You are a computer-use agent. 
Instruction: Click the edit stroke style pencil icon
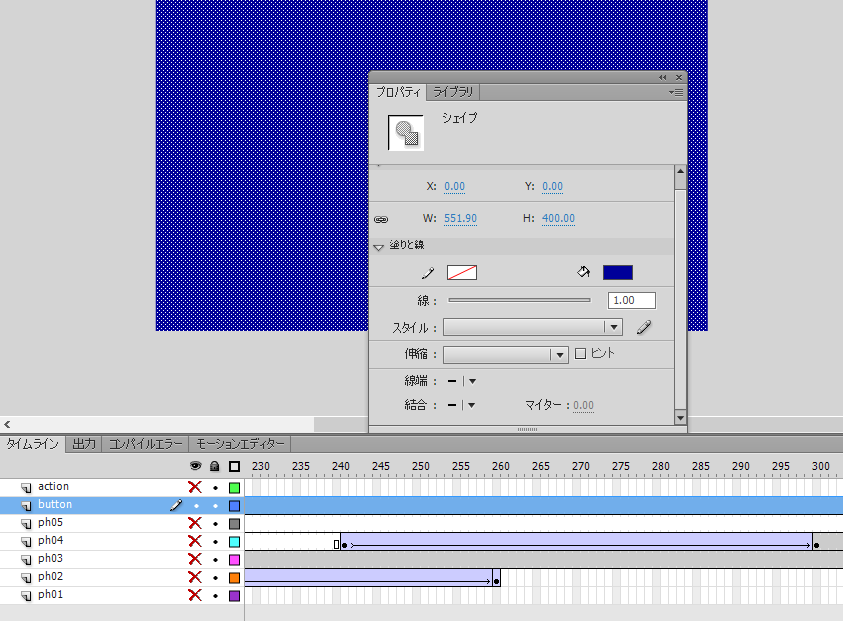pos(644,327)
